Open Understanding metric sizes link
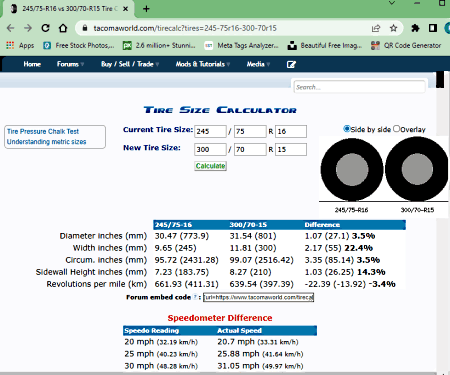Image resolution: width=450 pixels, height=375 pixels. (x=46, y=142)
